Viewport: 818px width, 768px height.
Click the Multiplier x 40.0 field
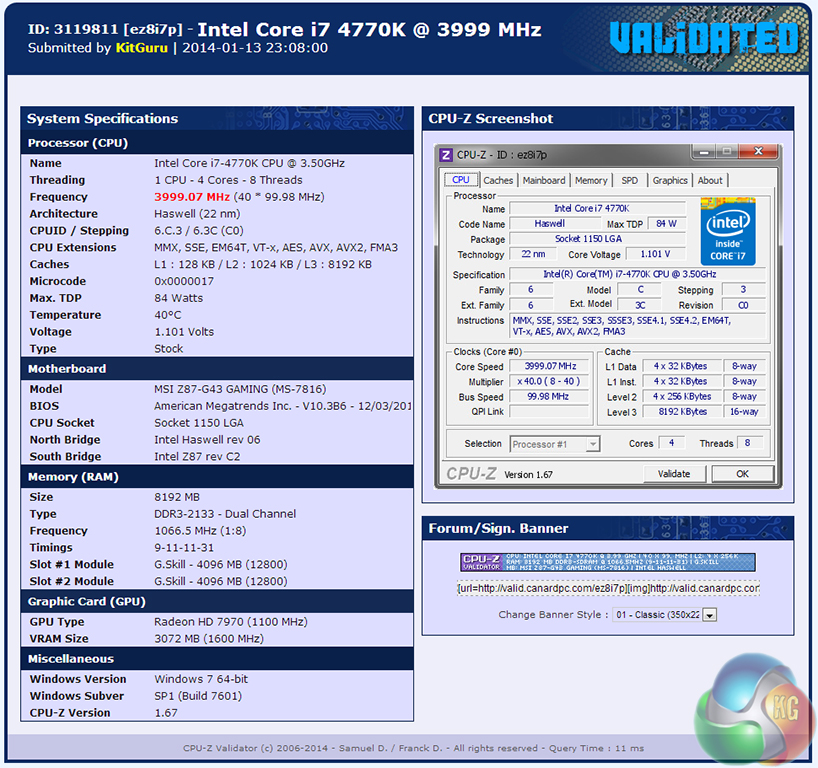point(548,381)
